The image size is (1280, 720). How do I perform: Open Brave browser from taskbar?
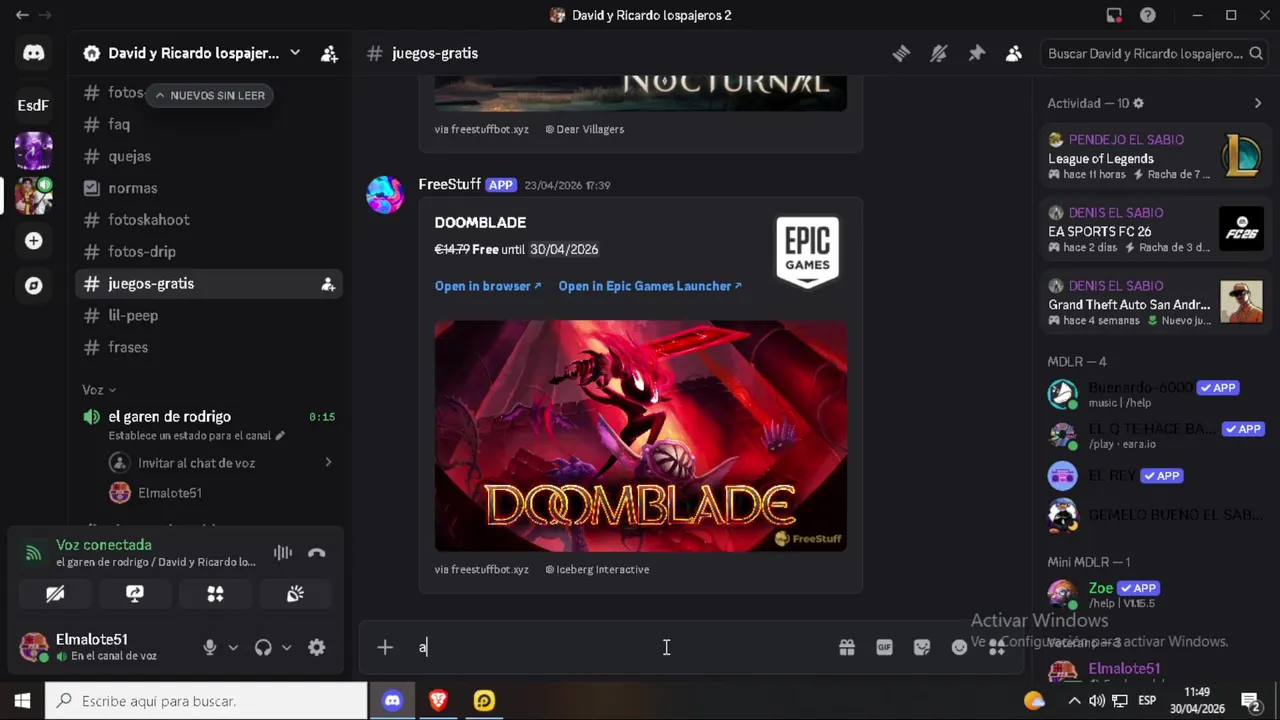click(438, 701)
